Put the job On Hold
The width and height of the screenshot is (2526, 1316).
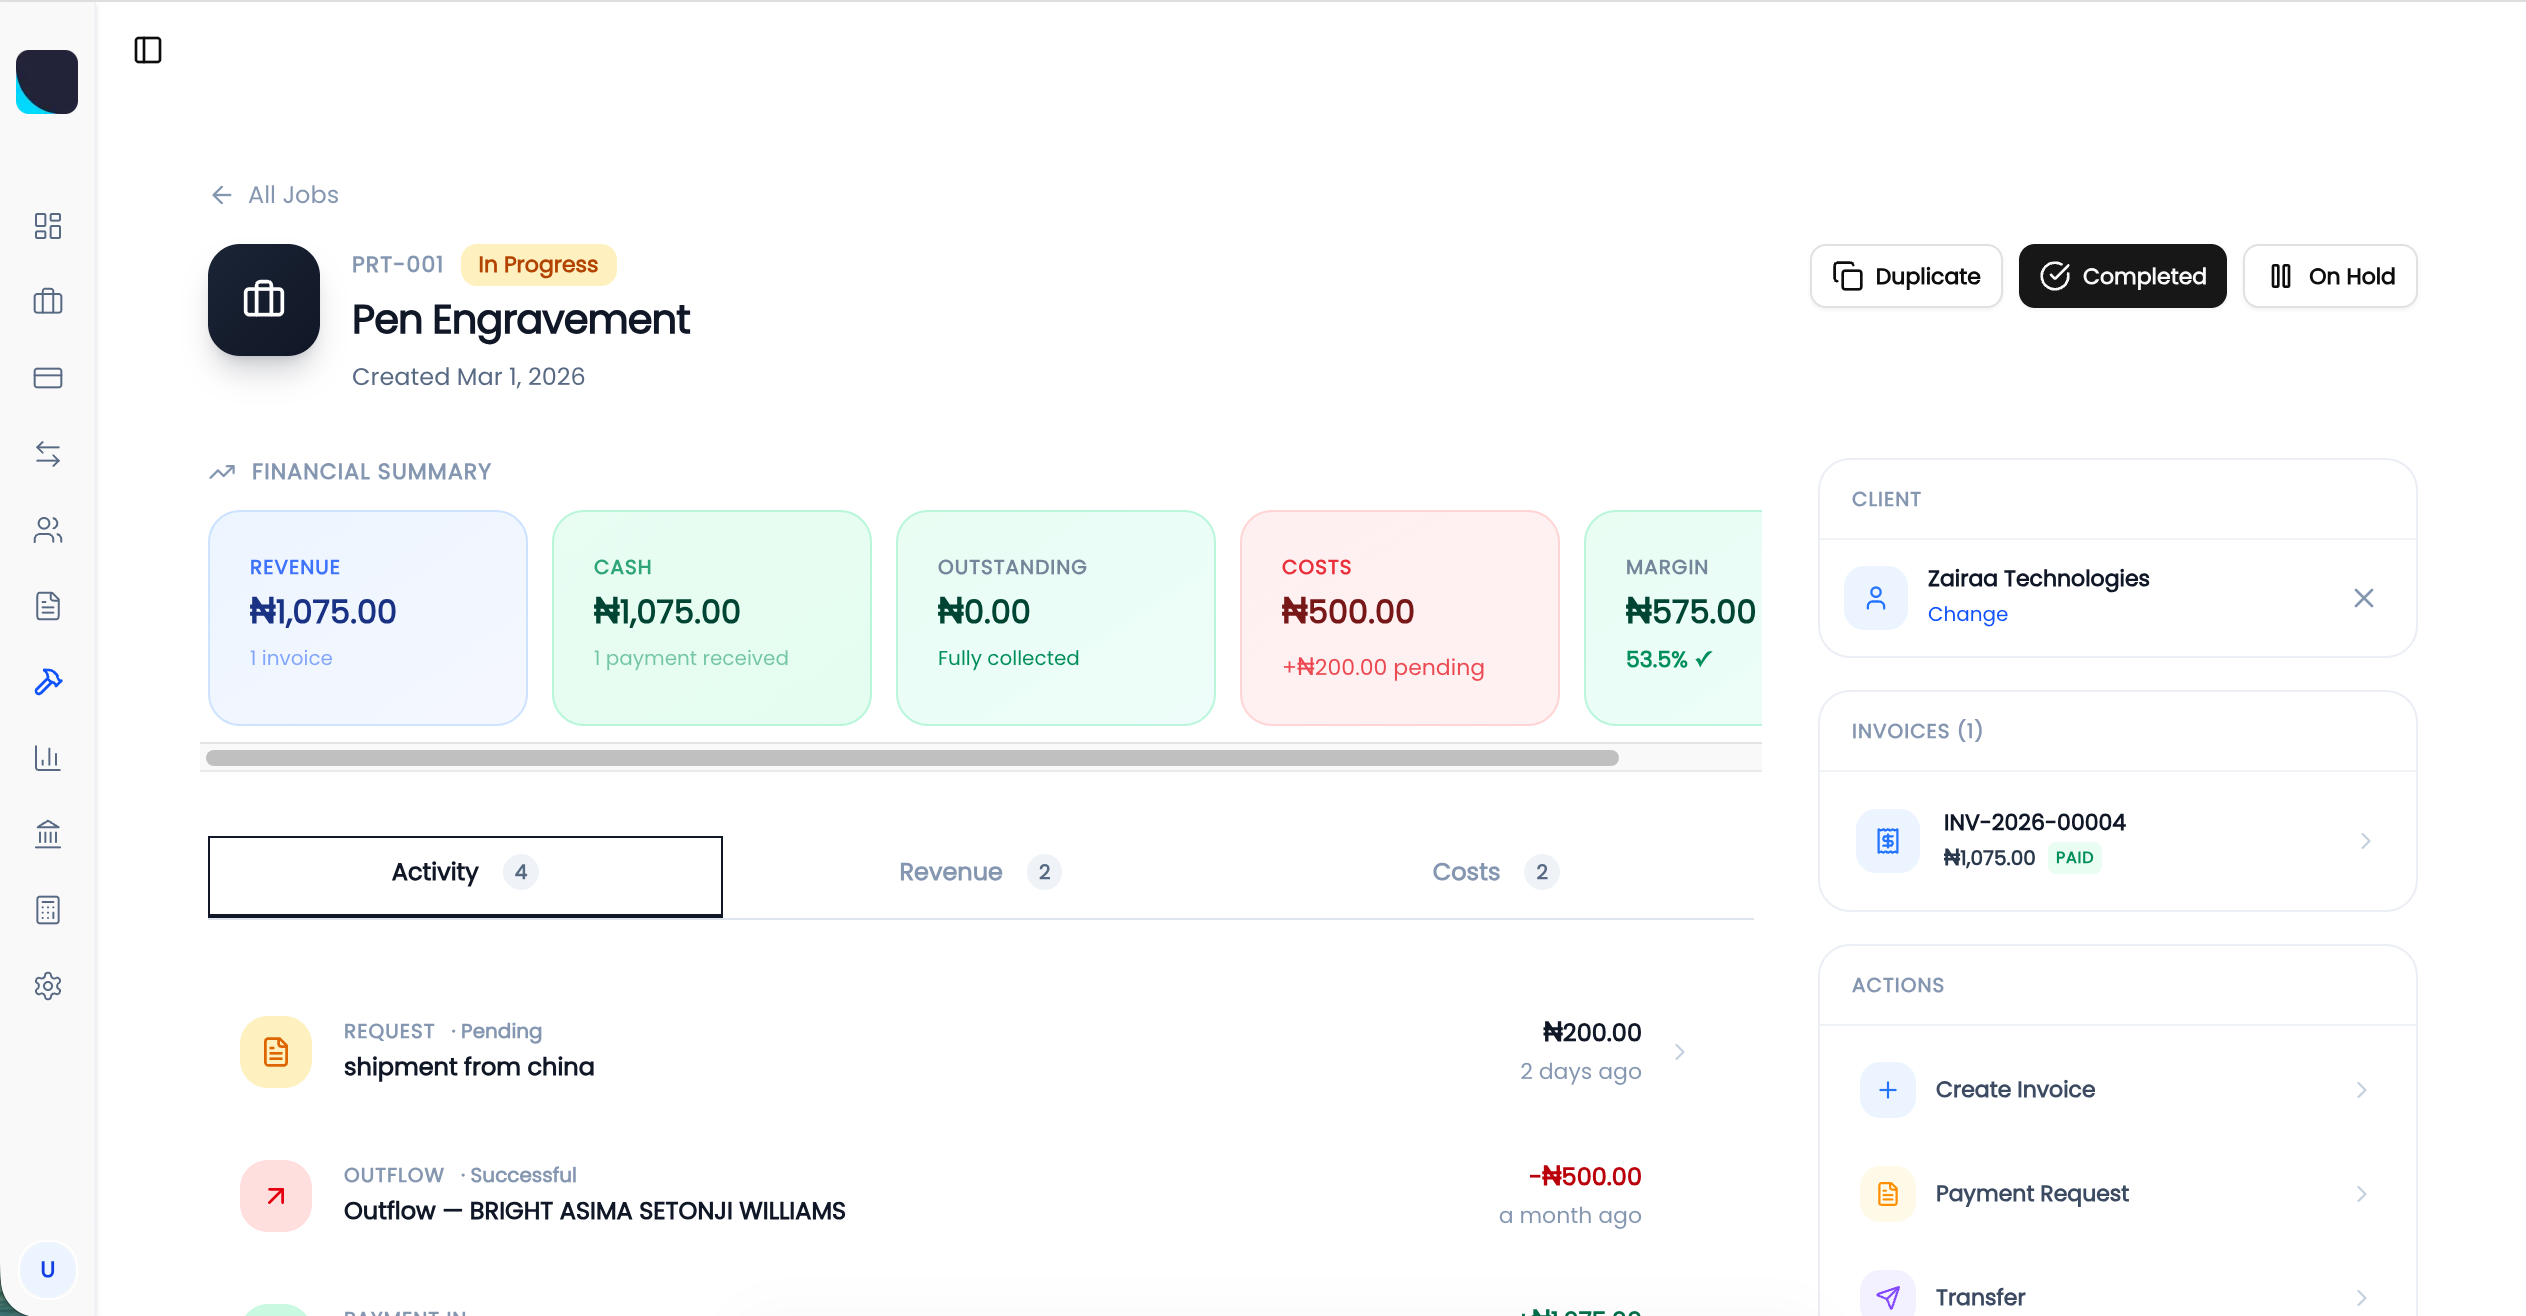[2330, 276]
